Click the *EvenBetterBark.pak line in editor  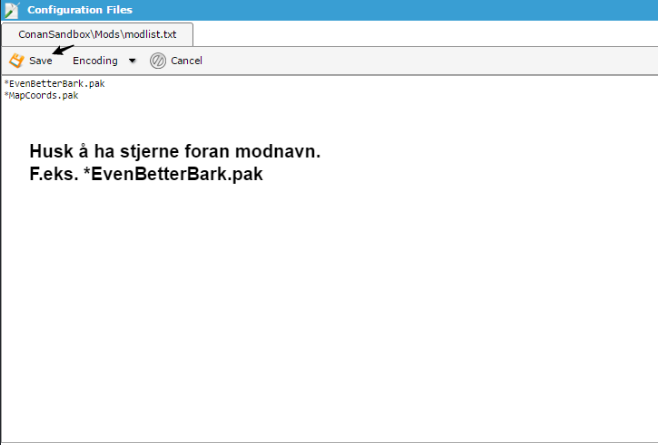point(55,84)
